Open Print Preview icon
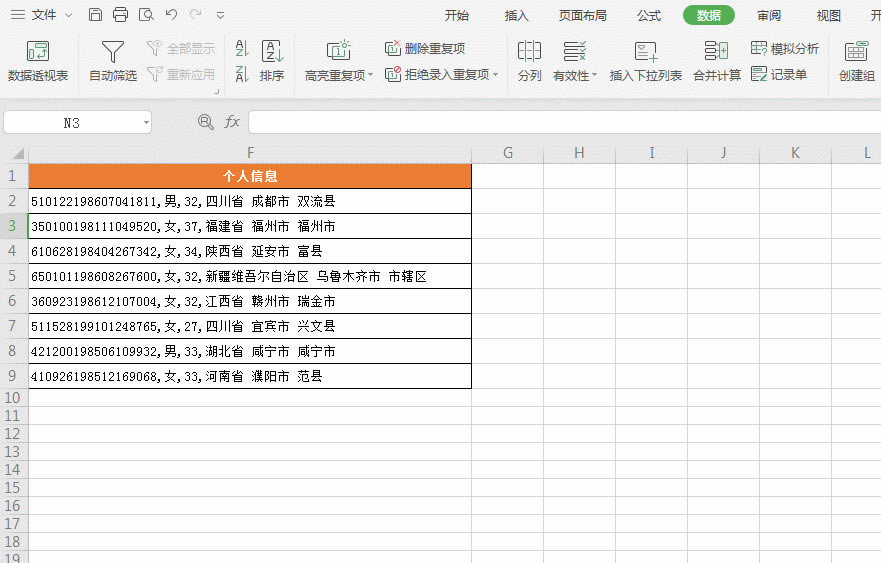Image resolution: width=881 pixels, height=563 pixels. 146,15
